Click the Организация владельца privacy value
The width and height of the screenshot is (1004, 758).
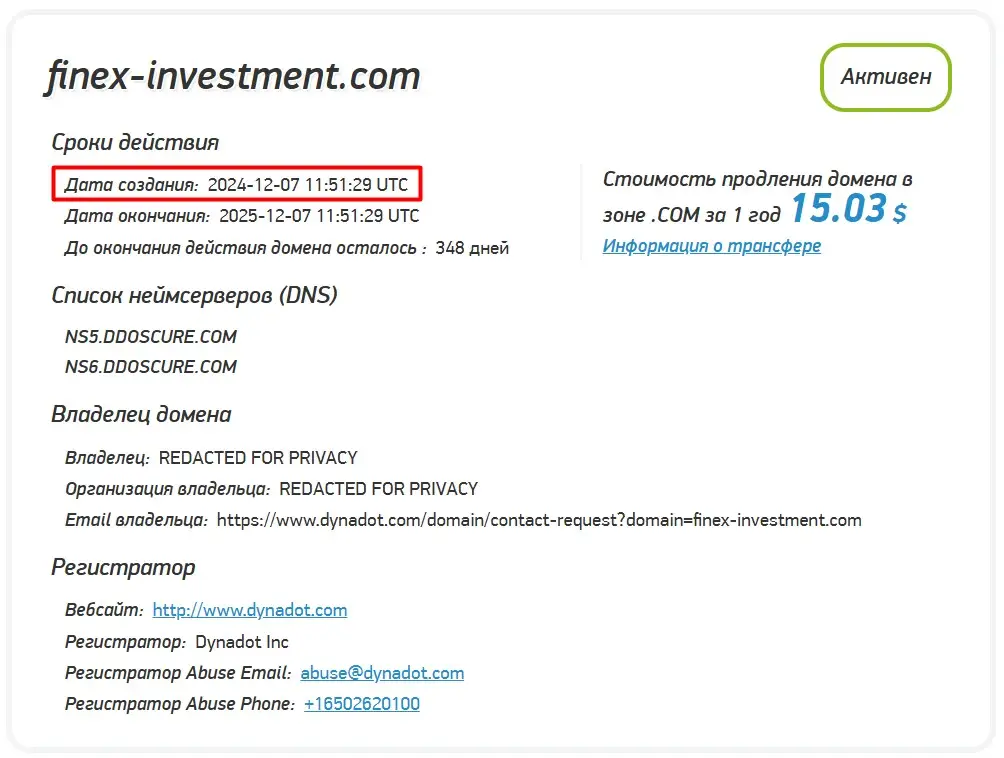click(381, 488)
